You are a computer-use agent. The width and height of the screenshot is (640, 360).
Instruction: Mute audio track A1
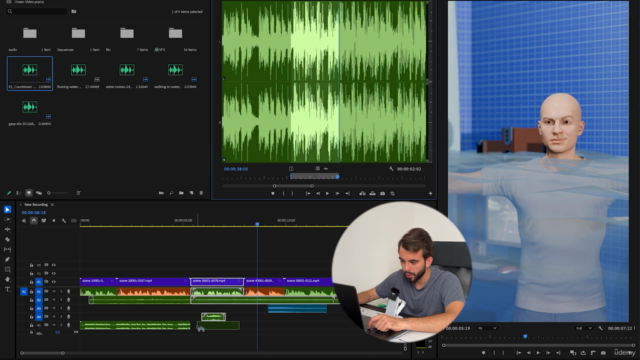tap(54, 291)
